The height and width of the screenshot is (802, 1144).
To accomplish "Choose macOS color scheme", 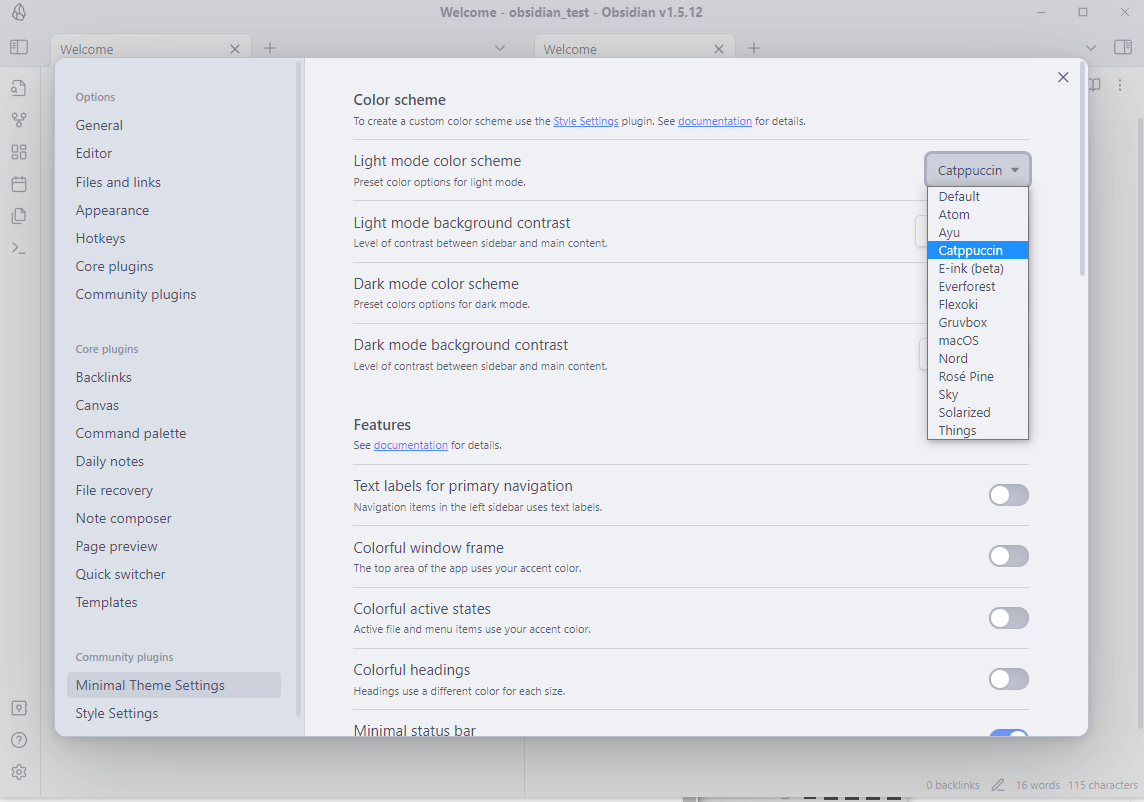I will click(x=978, y=340).
